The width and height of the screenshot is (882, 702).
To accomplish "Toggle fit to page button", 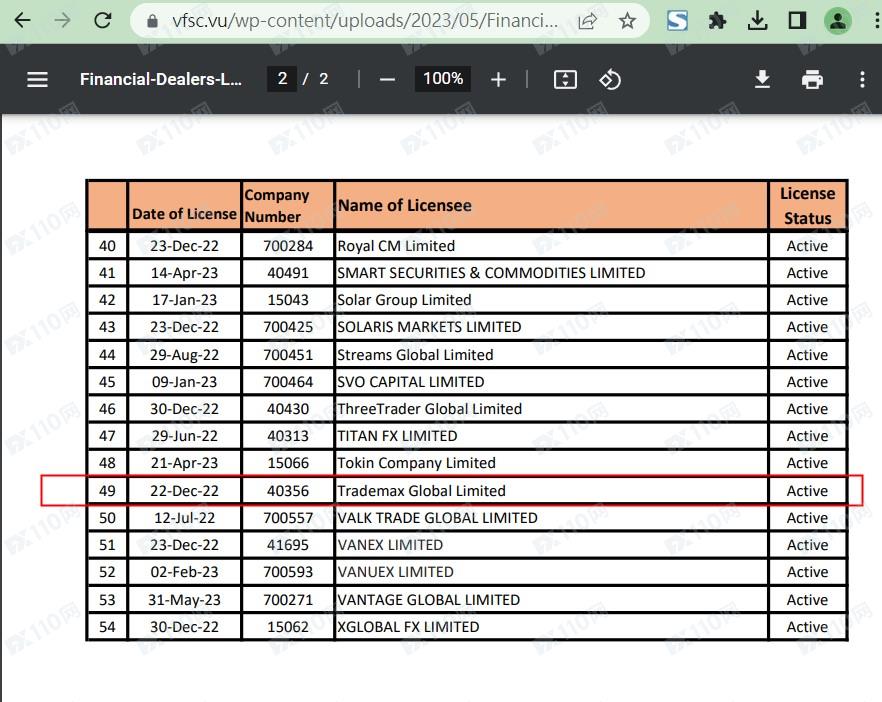I will 565,80.
